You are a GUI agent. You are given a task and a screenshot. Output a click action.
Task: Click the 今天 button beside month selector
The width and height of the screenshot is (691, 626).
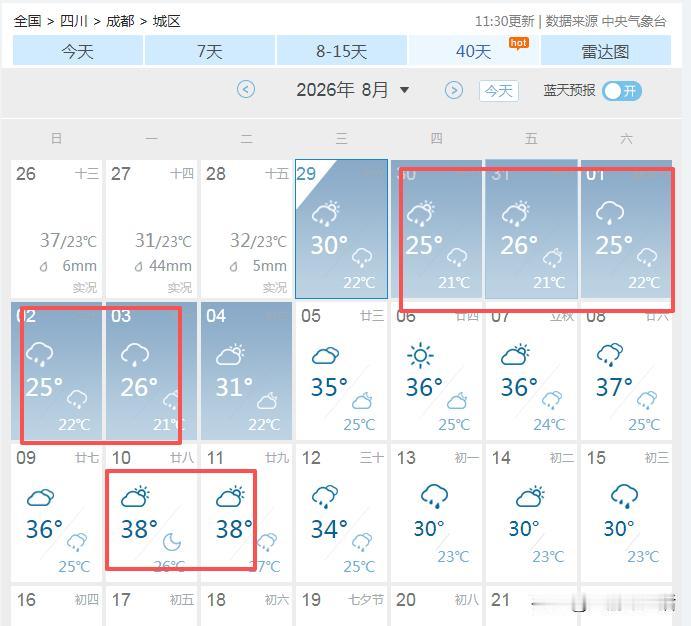[498, 91]
